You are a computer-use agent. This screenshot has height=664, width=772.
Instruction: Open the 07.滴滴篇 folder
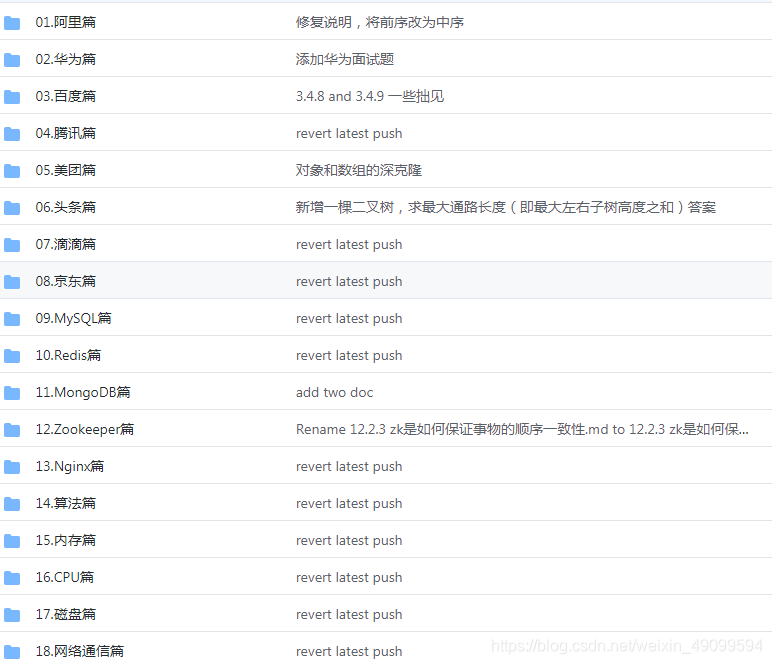tap(65, 244)
